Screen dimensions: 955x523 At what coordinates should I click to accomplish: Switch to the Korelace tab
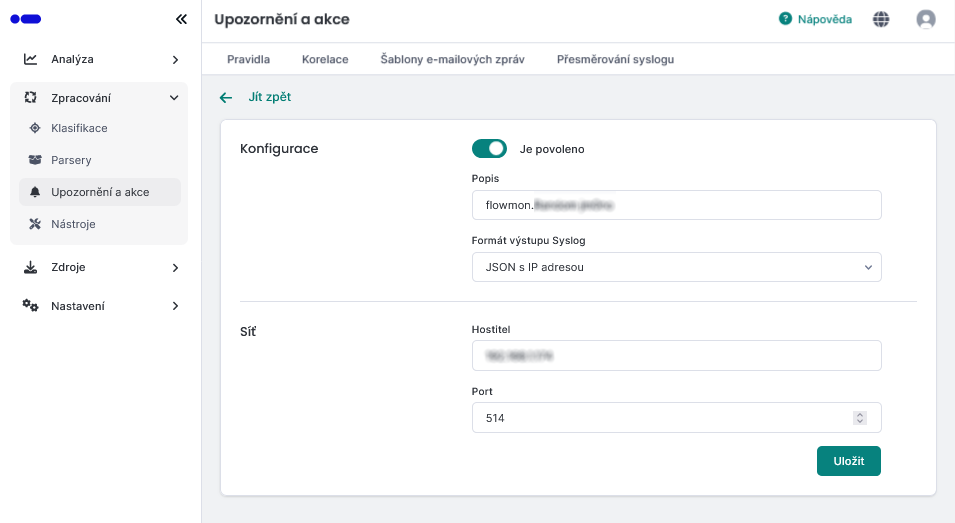click(x=325, y=59)
